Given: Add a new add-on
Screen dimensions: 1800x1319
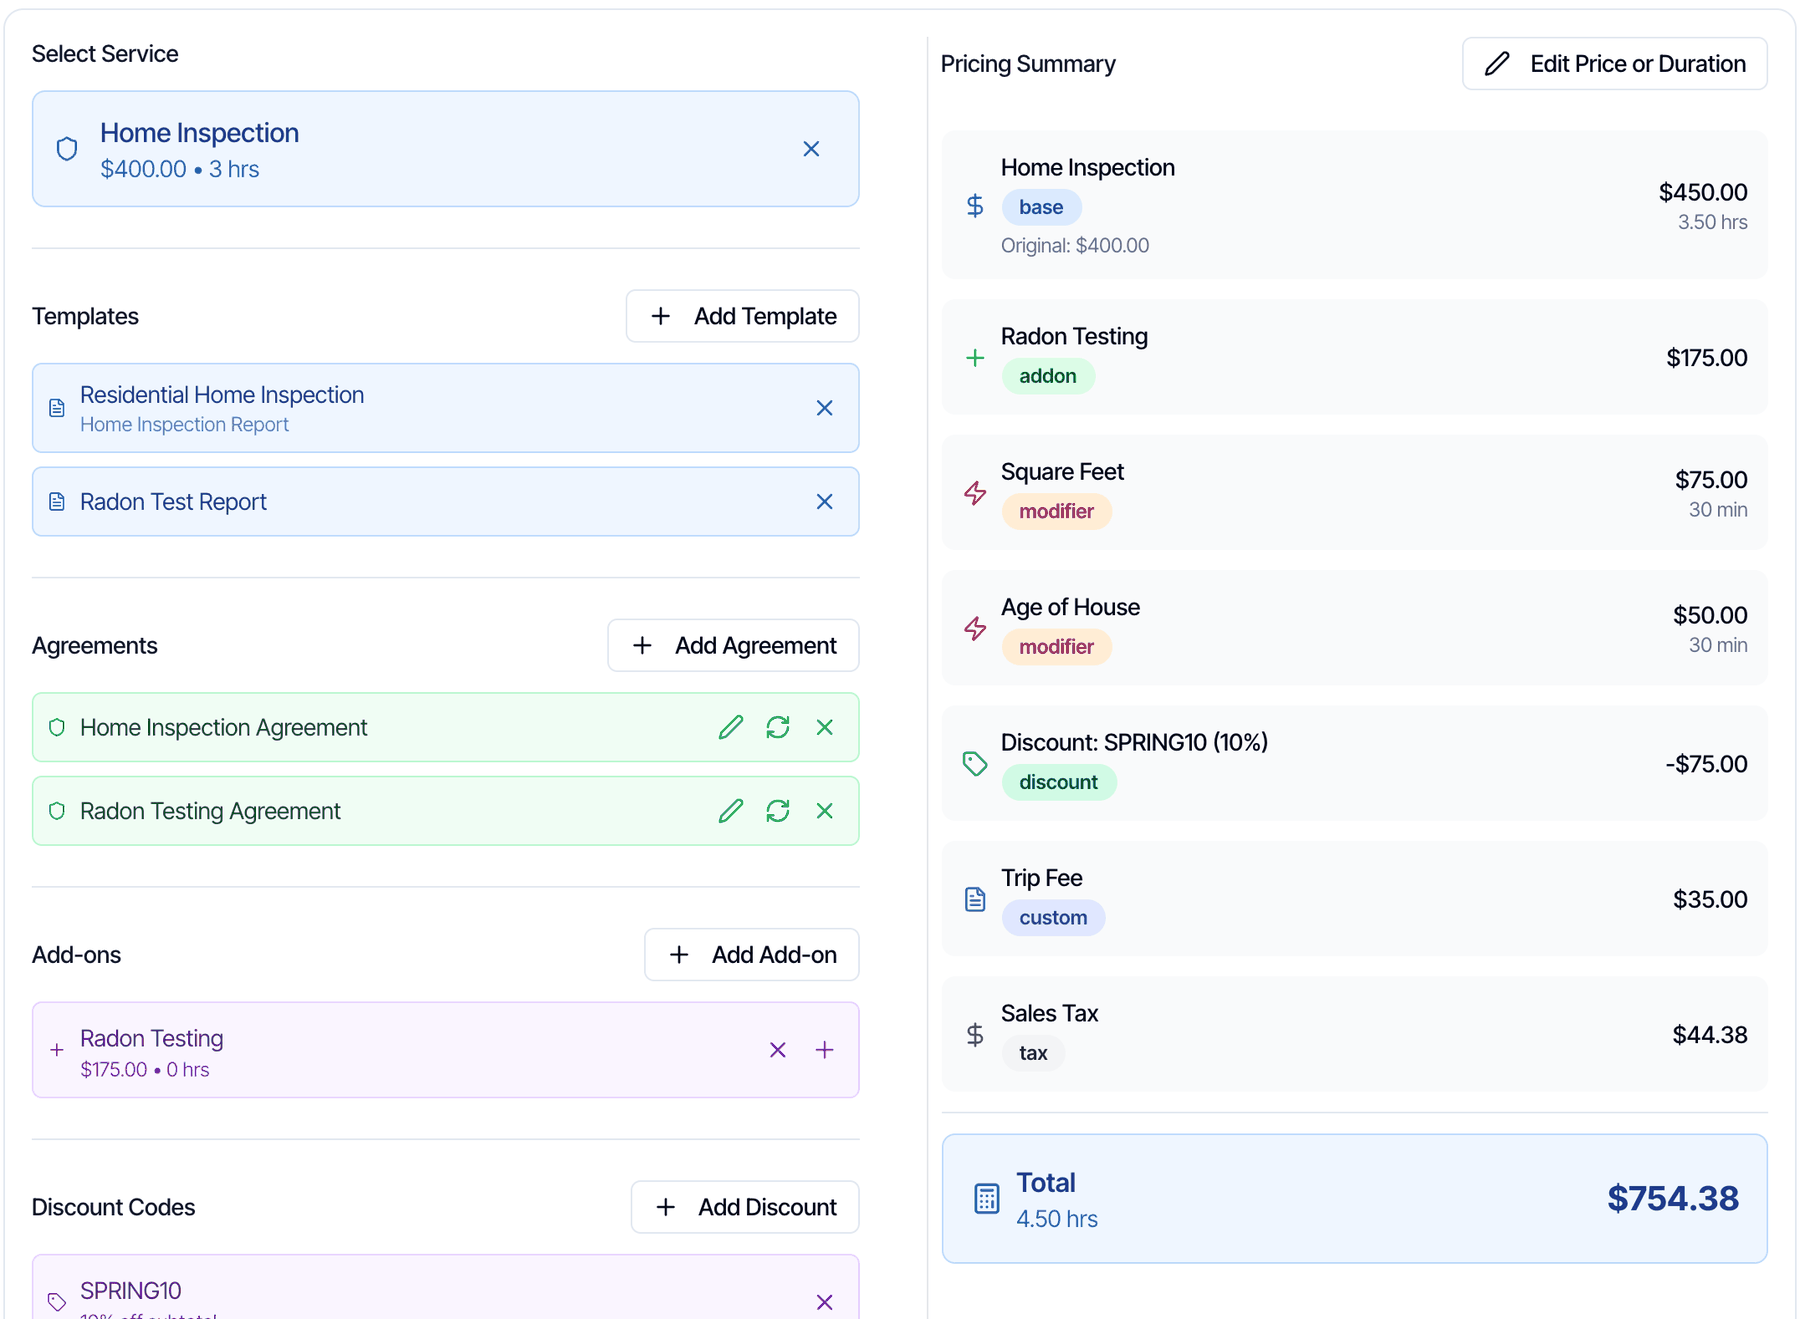Looking at the screenshot, I should coord(751,955).
